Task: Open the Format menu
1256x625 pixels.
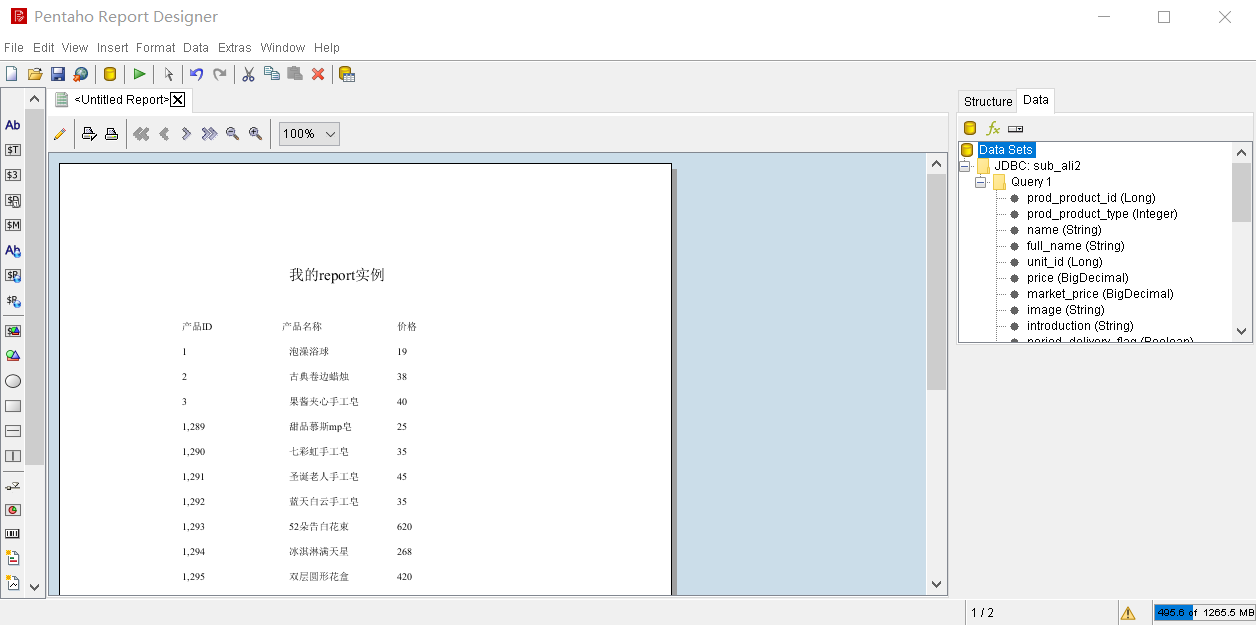Action: tap(156, 48)
